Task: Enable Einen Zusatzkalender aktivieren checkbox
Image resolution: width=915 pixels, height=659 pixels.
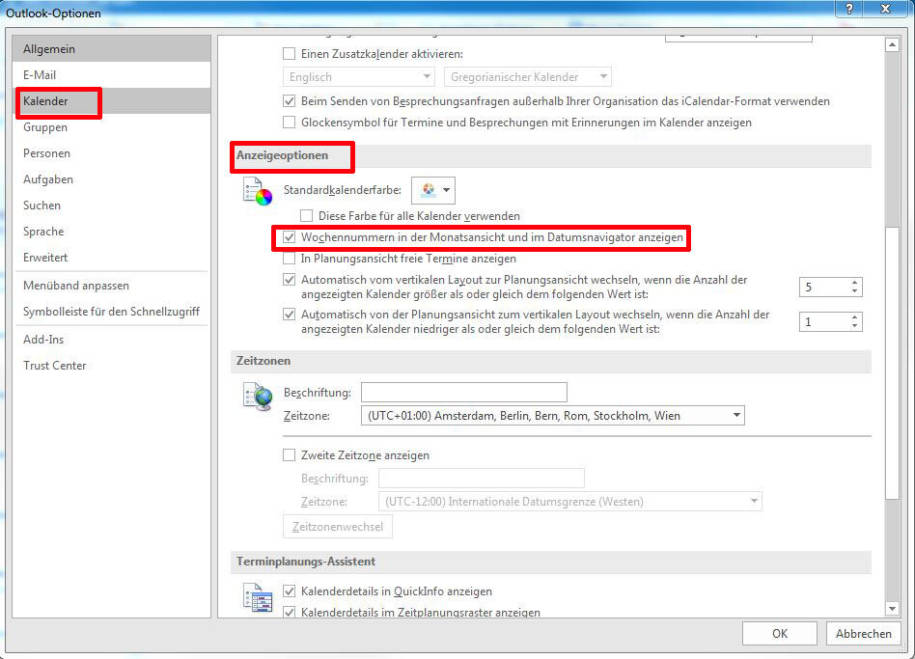Action: tap(289, 54)
